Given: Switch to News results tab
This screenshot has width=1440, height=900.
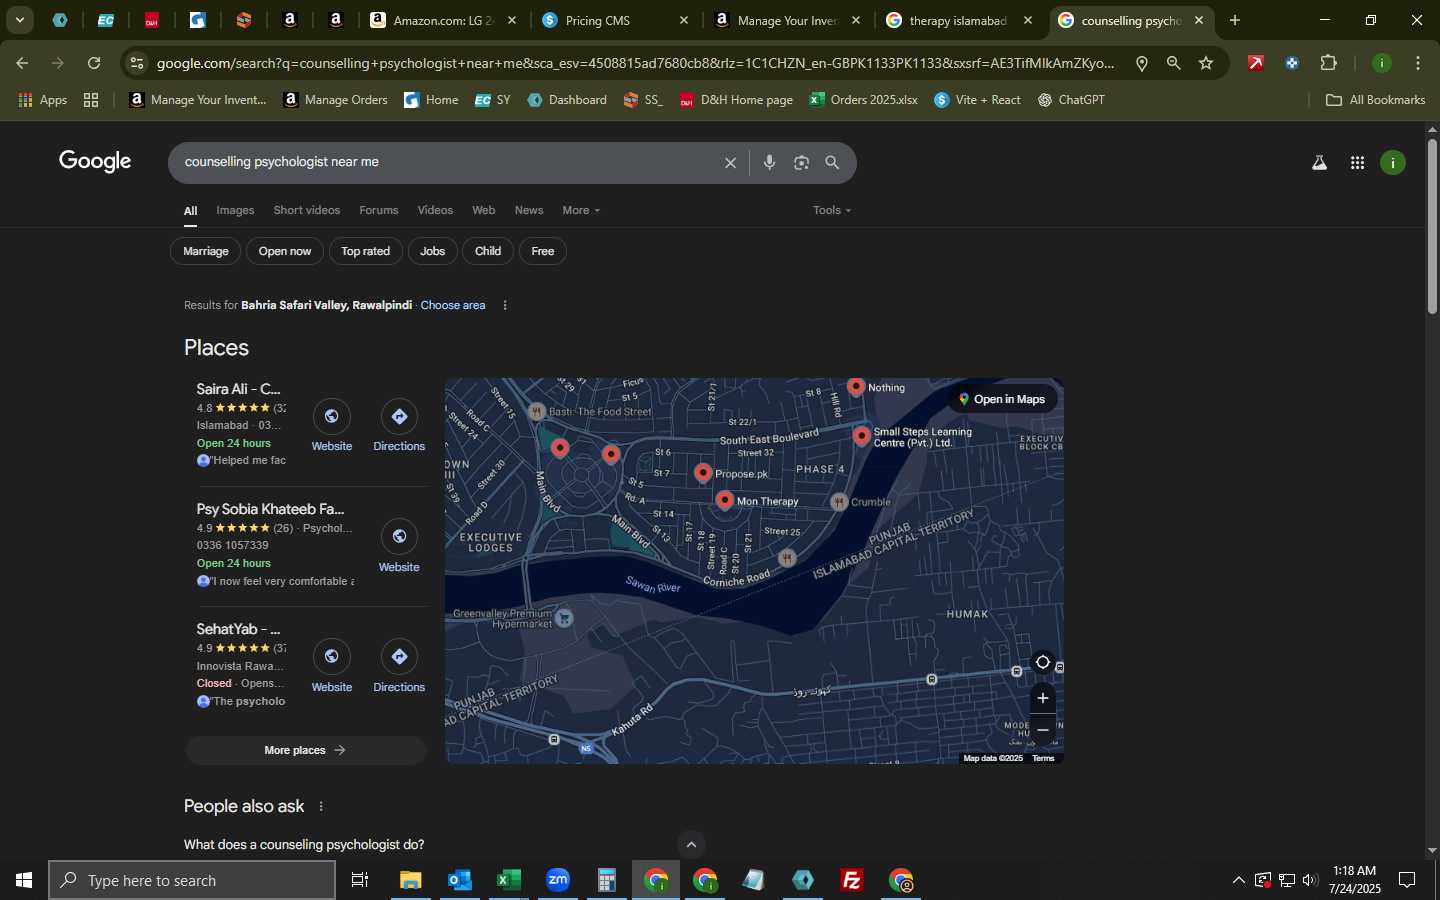Looking at the screenshot, I should [x=529, y=210].
